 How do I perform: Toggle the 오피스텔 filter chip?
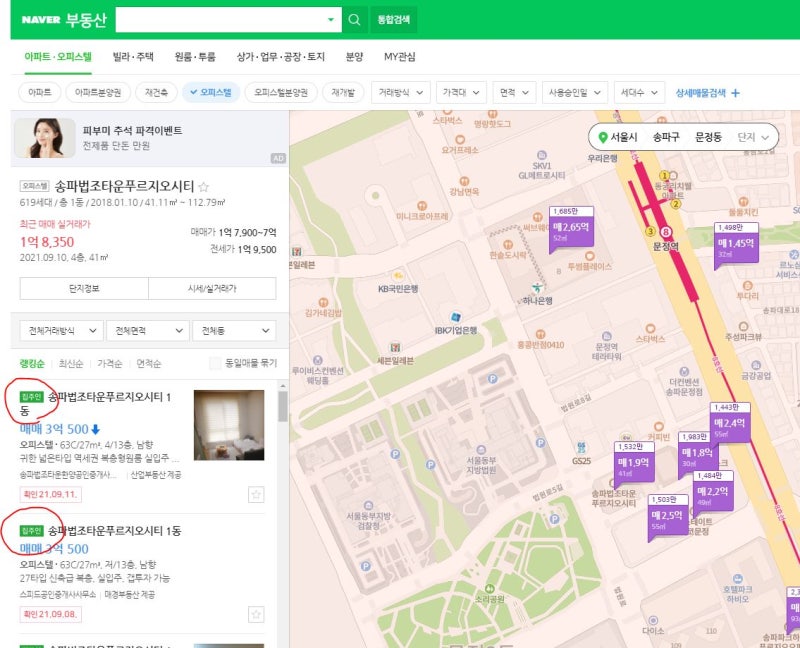point(211,92)
